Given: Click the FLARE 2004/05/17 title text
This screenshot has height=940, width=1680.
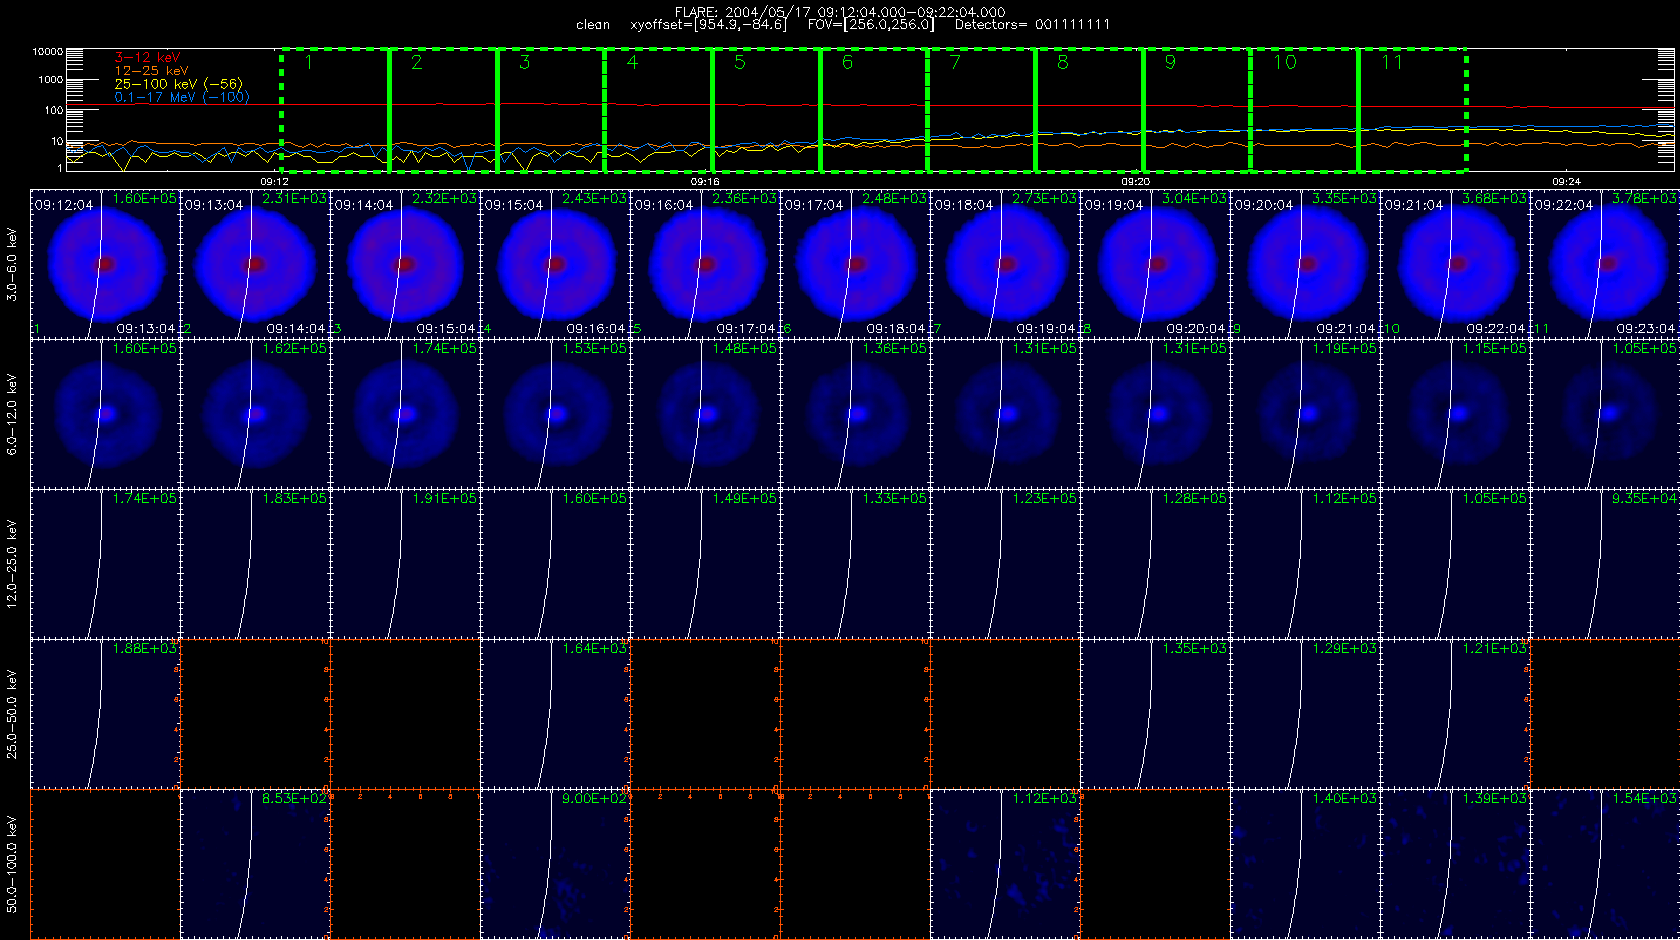Looking at the screenshot, I should (840, 12).
